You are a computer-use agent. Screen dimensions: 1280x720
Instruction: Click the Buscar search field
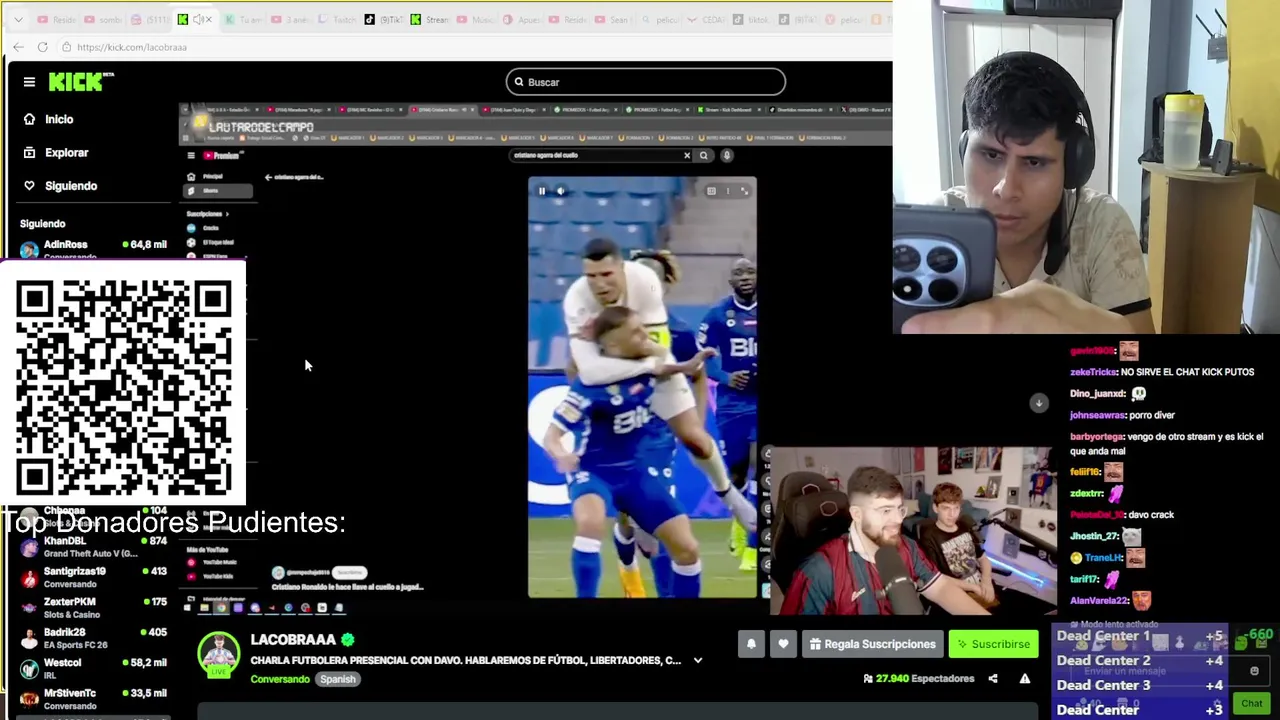[x=645, y=82]
